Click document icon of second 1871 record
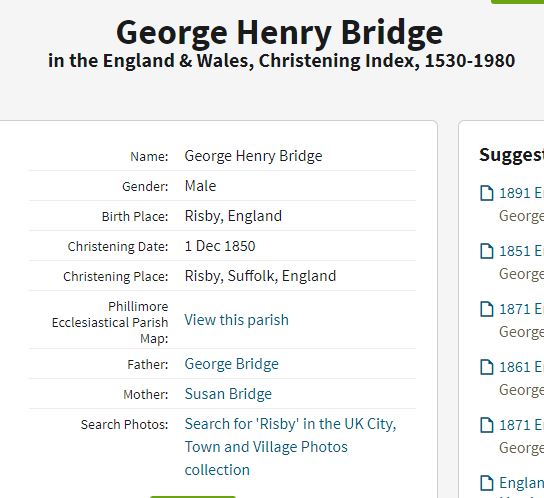544x498 pixels. pos(486,425)
